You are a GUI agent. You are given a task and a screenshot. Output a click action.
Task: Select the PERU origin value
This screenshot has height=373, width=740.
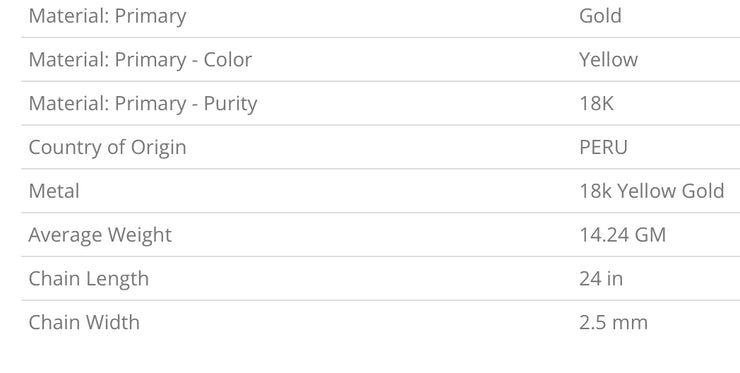click(x=604, y=147)
